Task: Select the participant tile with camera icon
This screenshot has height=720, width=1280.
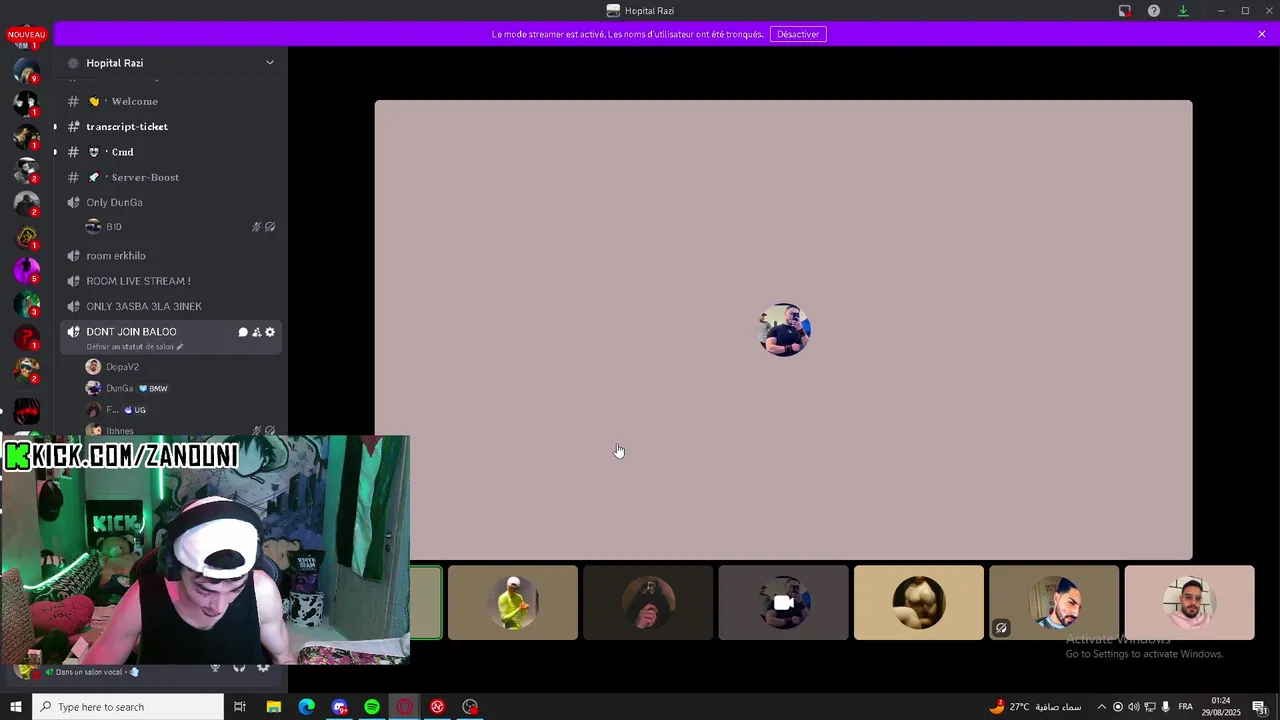Action: tap(783, 603)
